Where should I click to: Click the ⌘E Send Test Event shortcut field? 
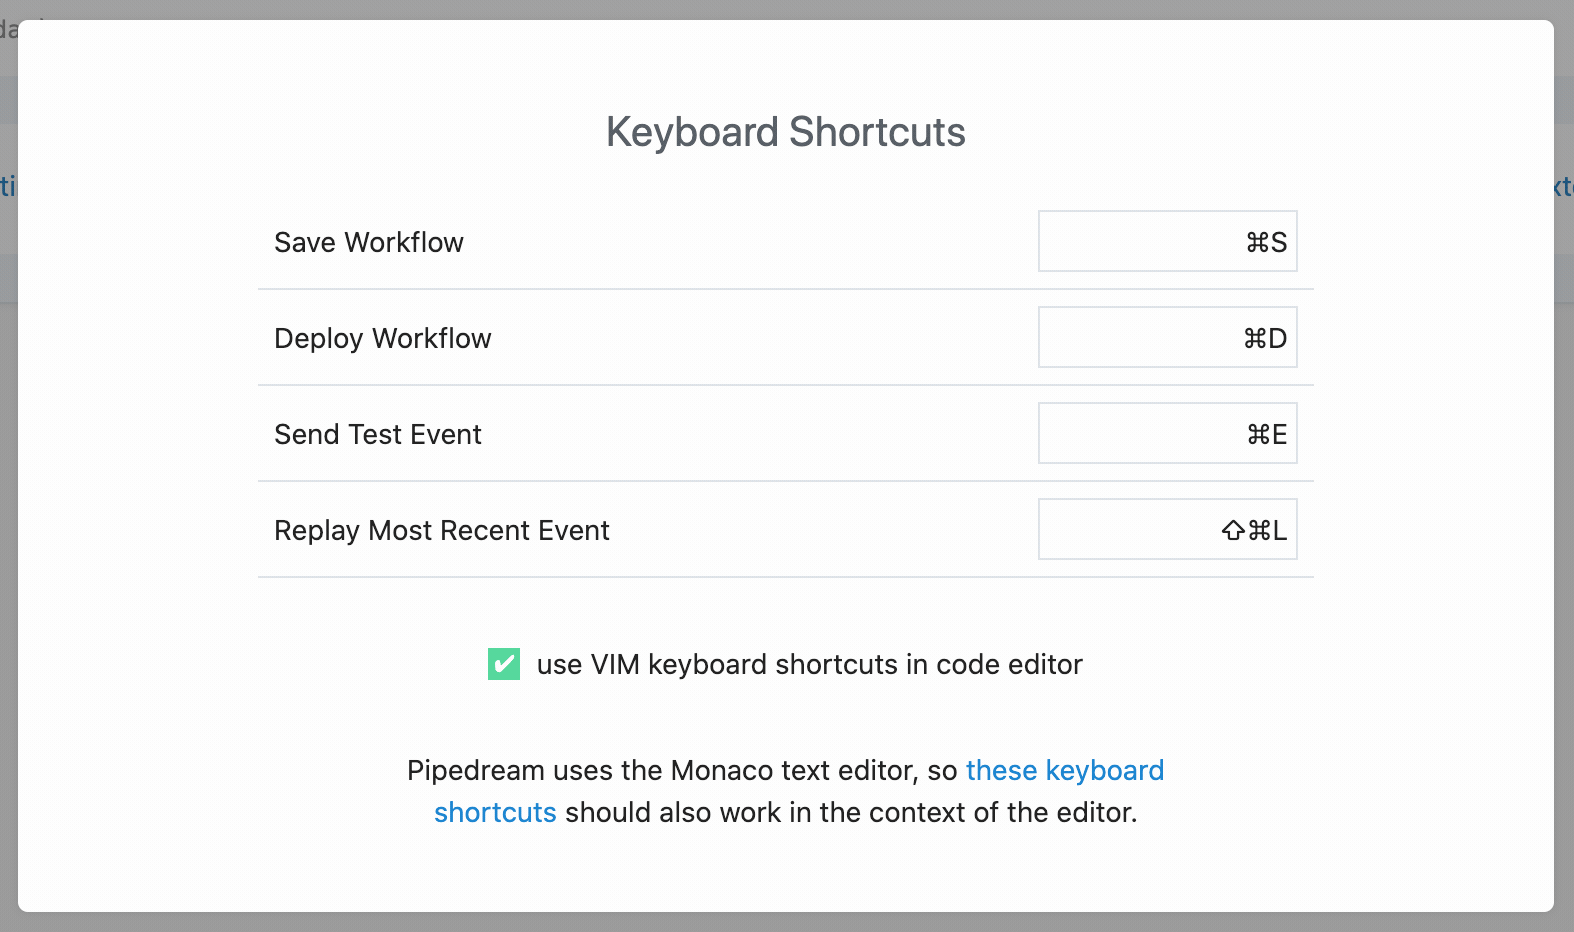click(x=1167, y=433)
